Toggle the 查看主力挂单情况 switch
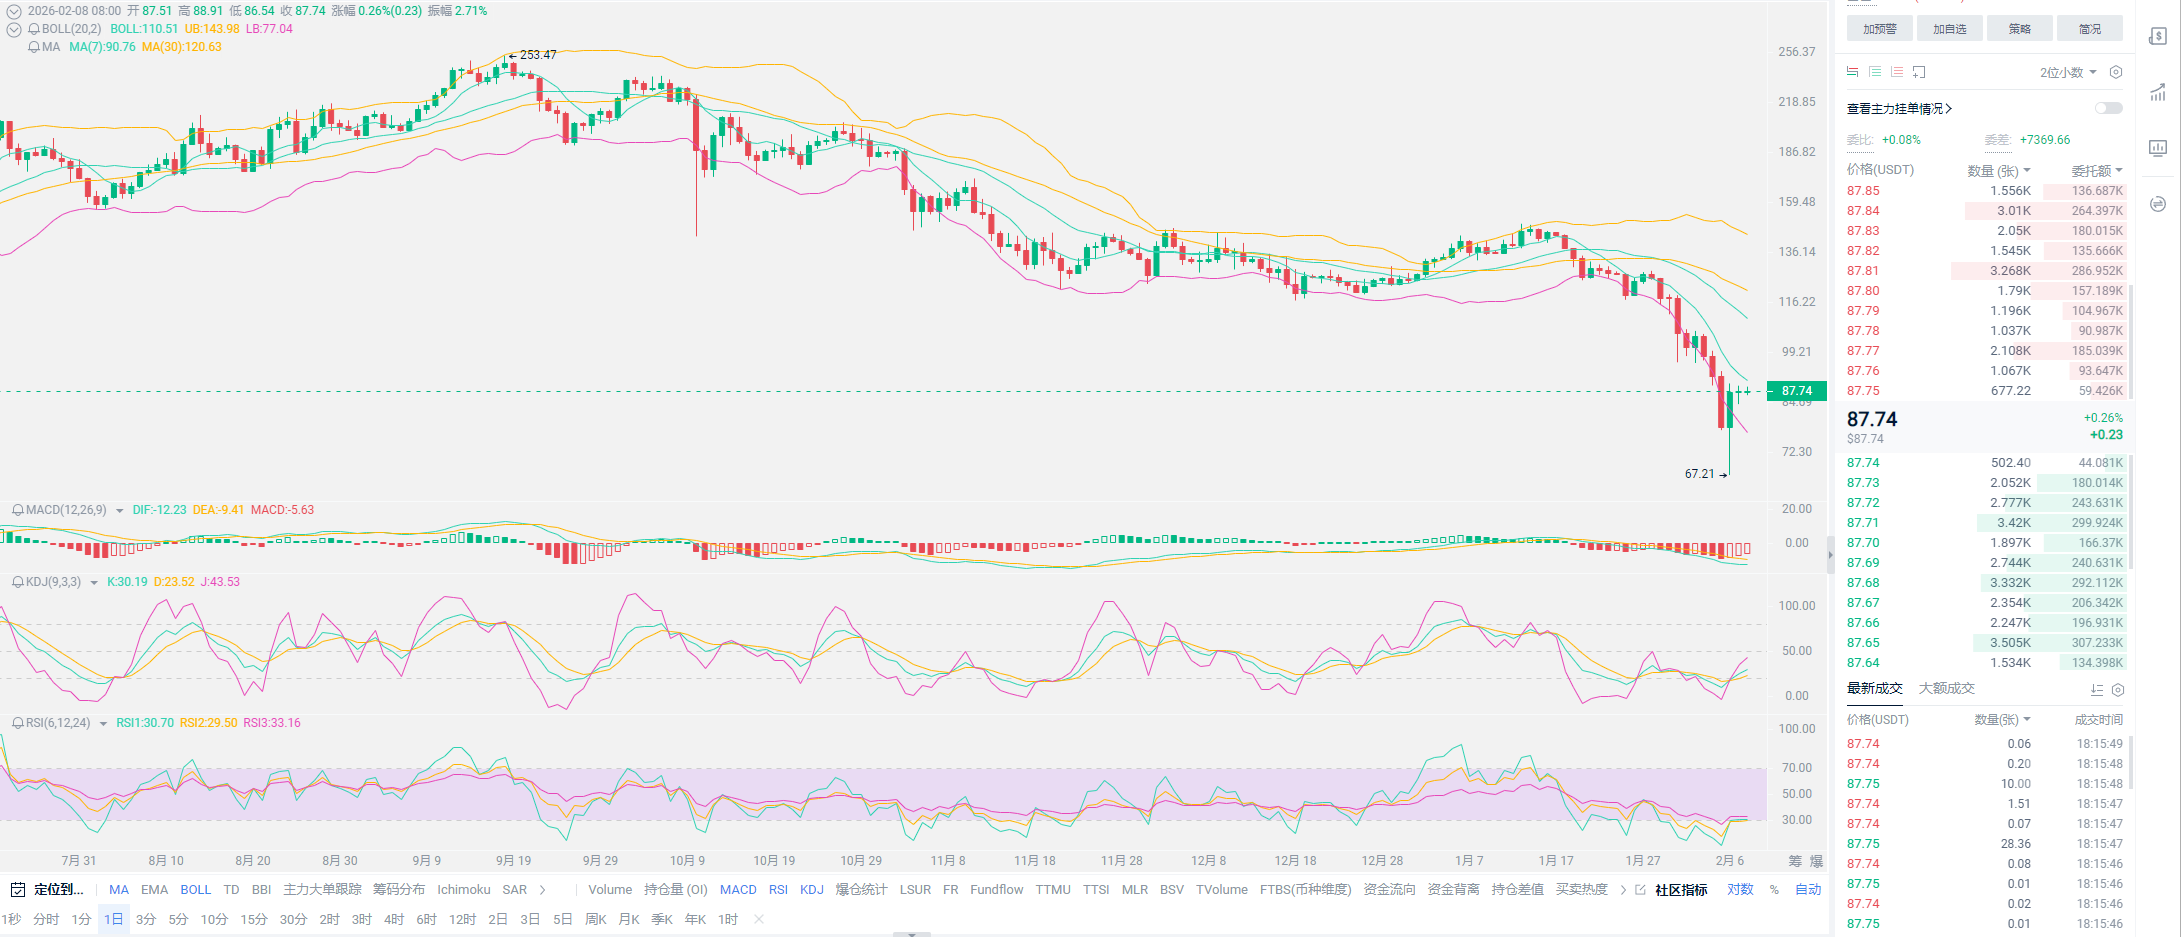This screenshot has height=937, width=2181. tap(2108, 108)
